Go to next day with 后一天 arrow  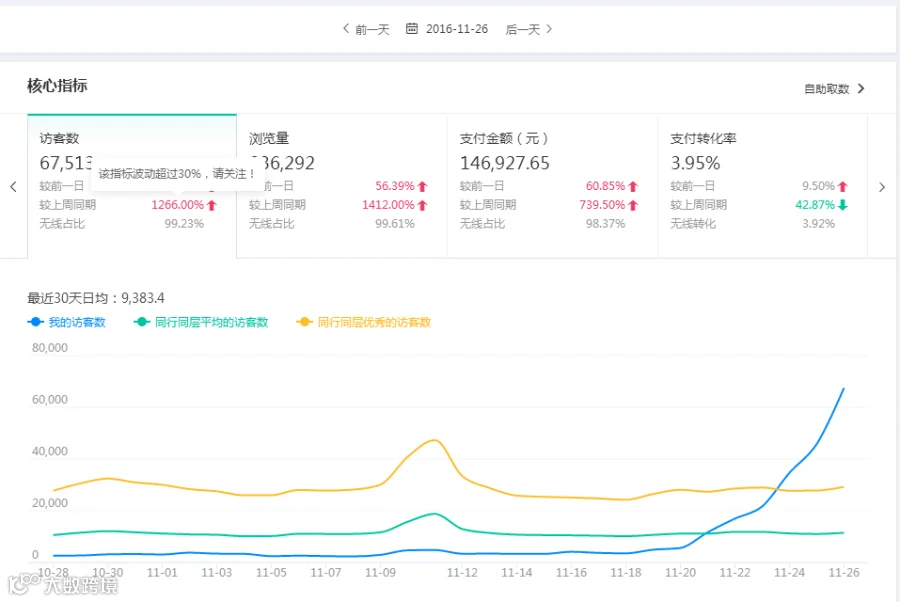[549, 28]
